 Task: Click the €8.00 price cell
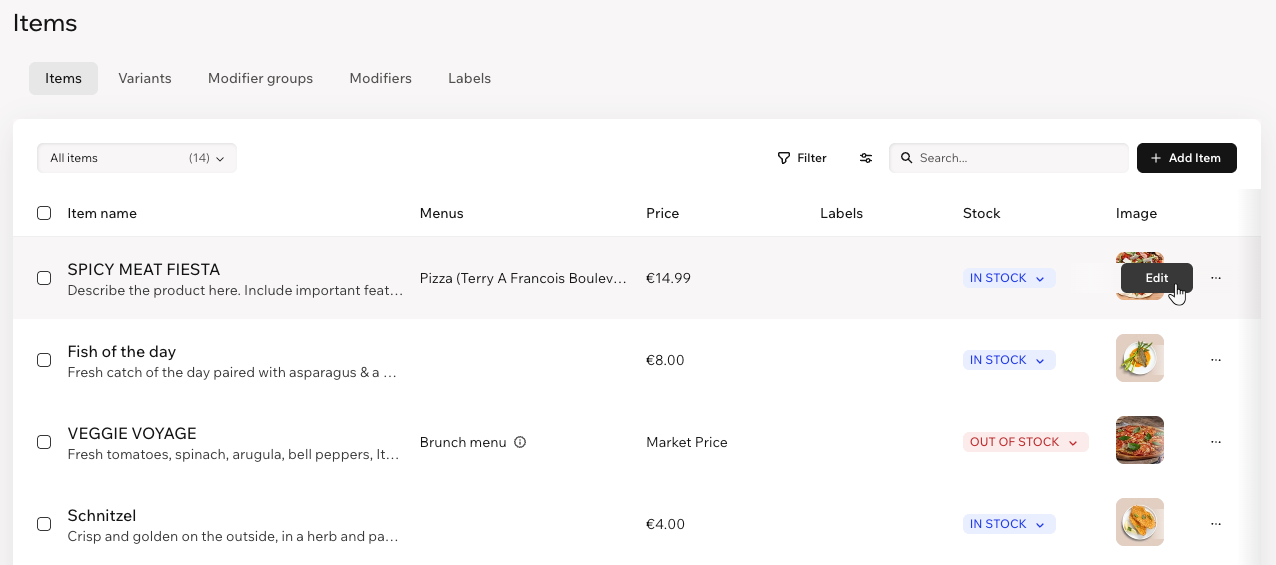pos(665,360)
